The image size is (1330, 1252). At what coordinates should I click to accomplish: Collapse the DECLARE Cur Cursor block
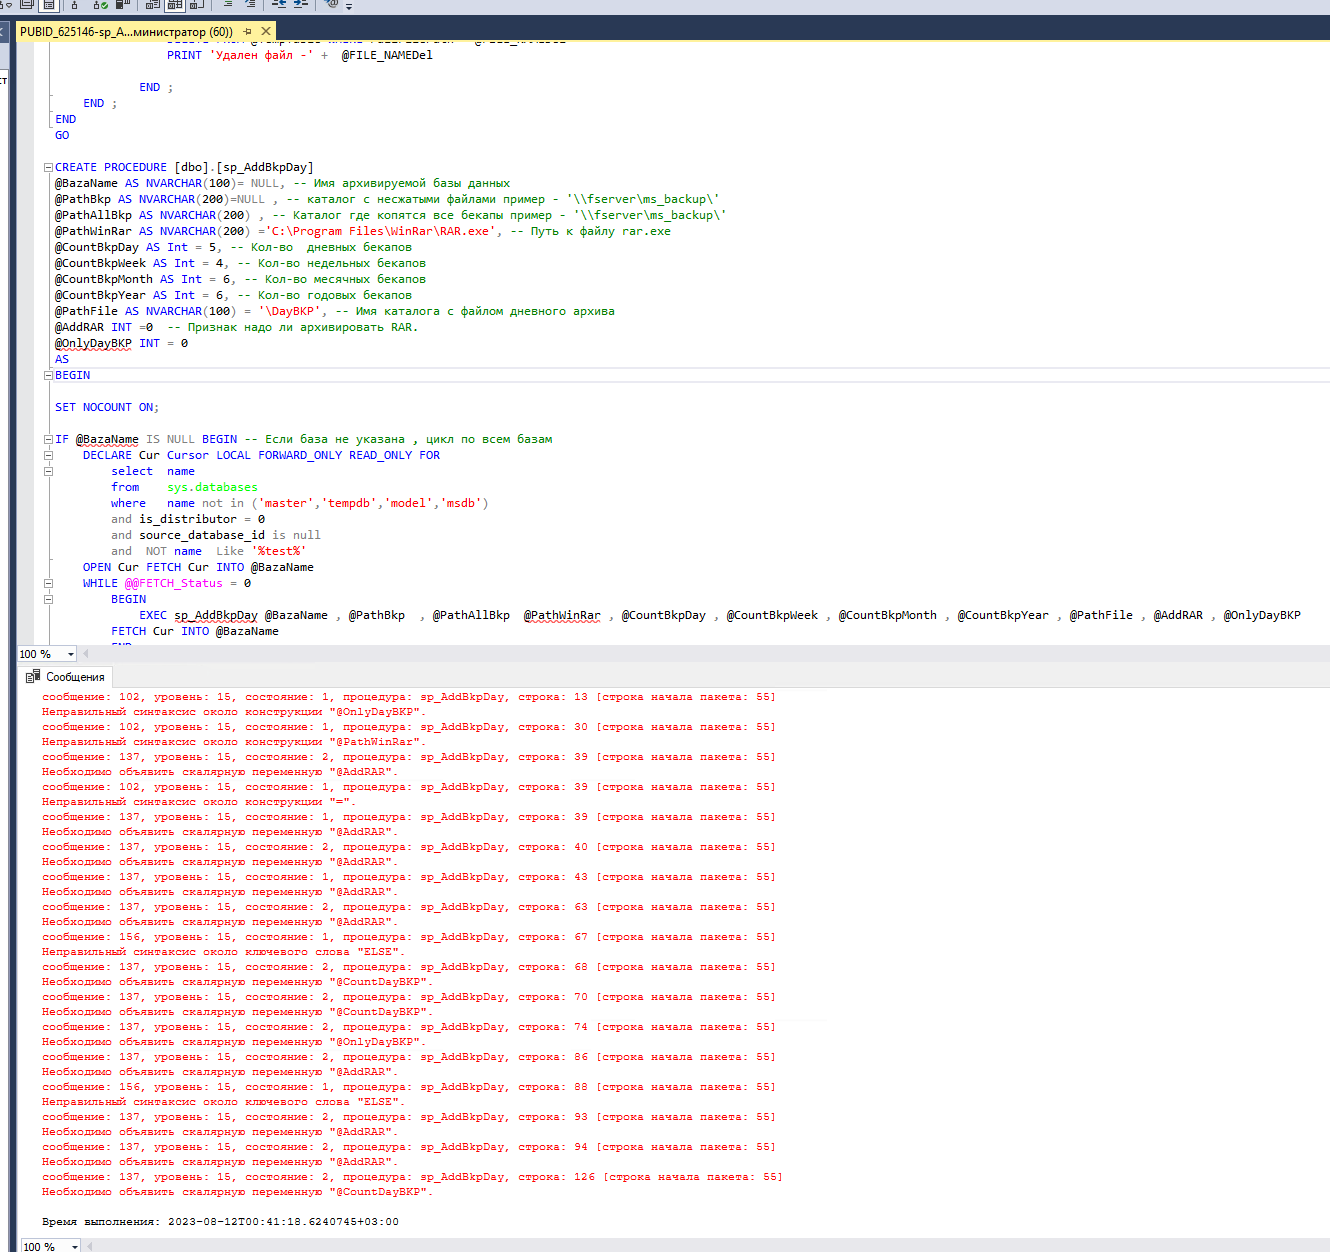click(47, 456)
